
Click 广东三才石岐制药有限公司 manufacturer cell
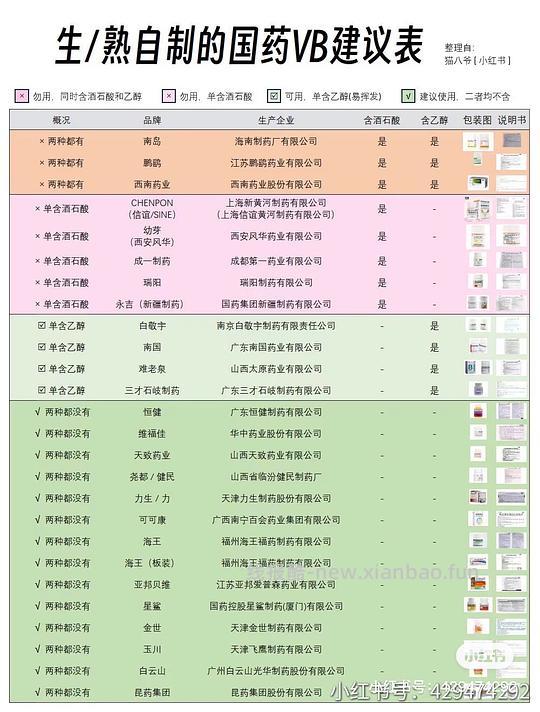276,391
